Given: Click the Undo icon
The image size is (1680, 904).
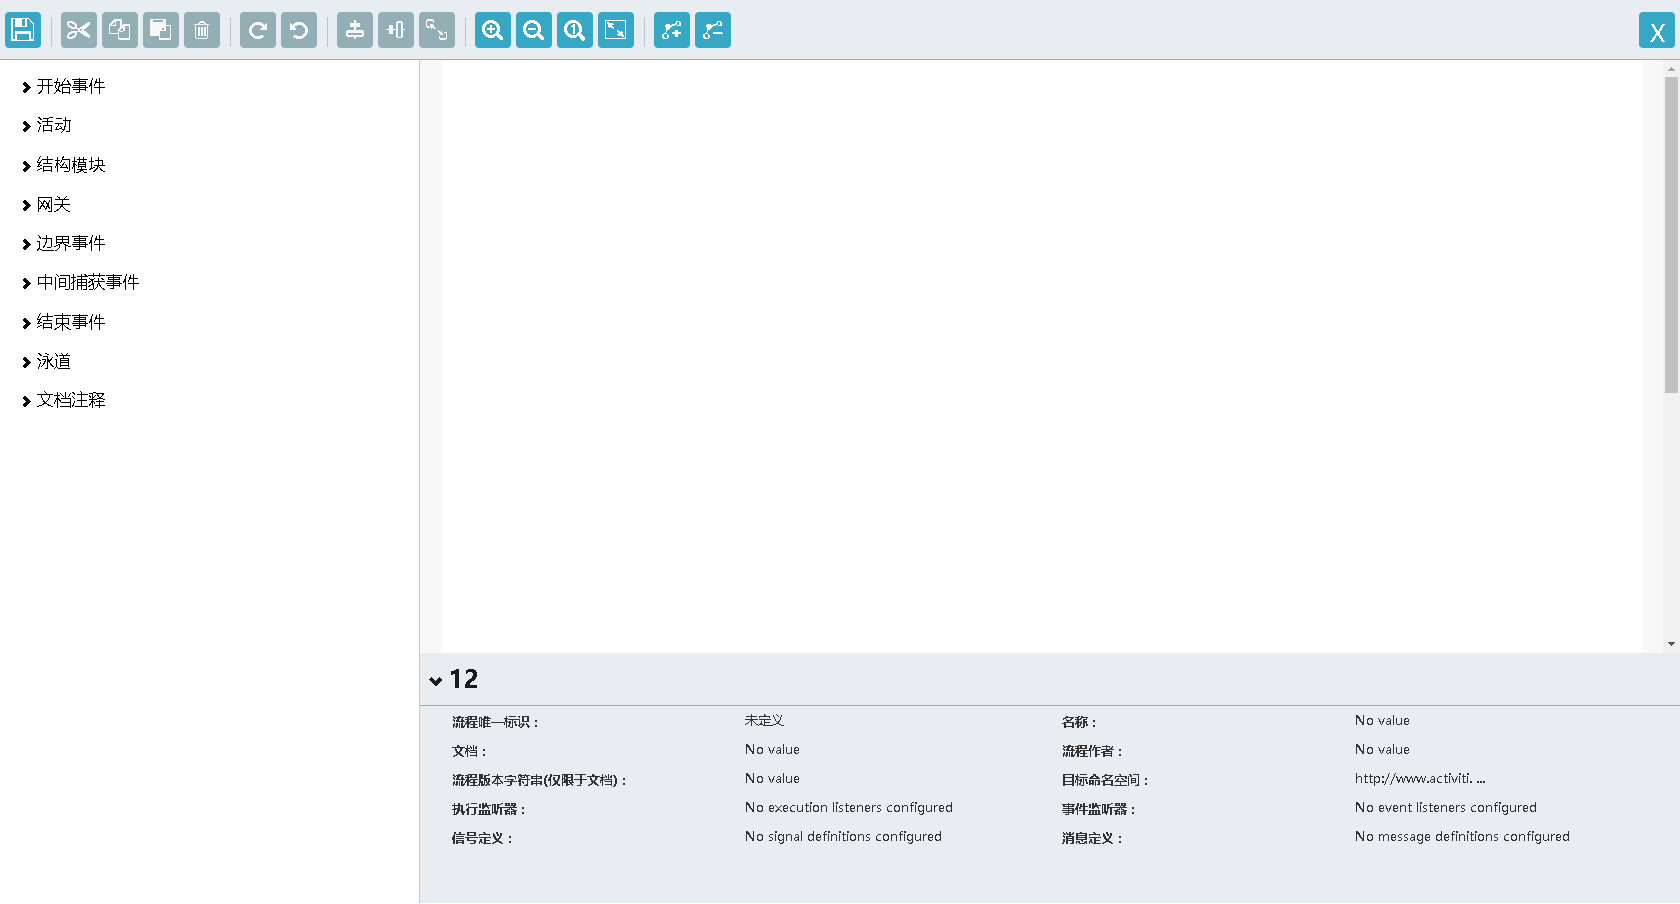Looking at the screenshot, I should coord(298,30).
